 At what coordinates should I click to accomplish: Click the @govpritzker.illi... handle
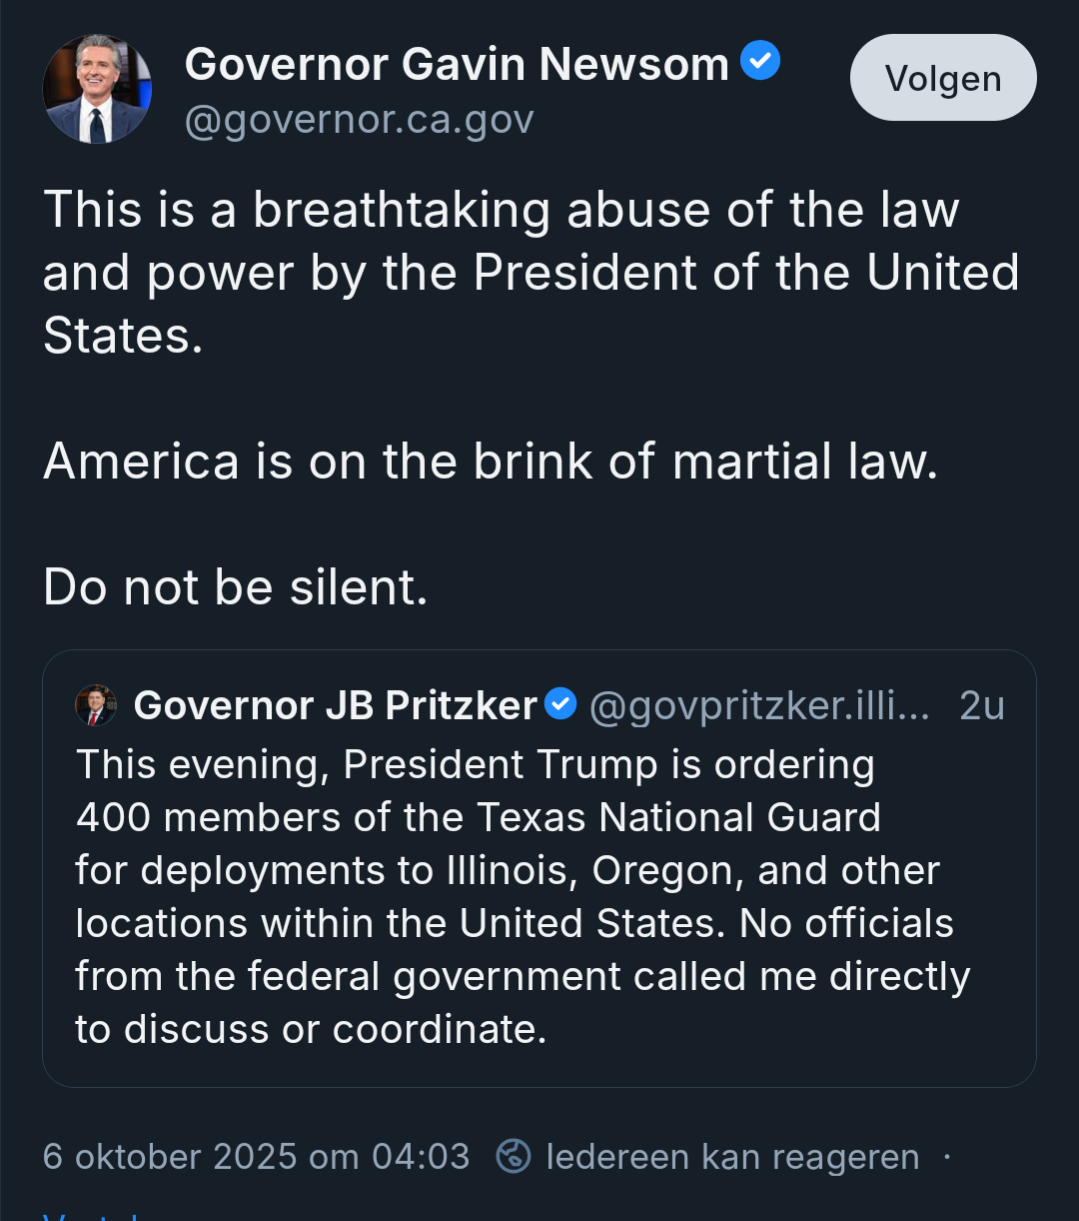[x=759, y=706]
